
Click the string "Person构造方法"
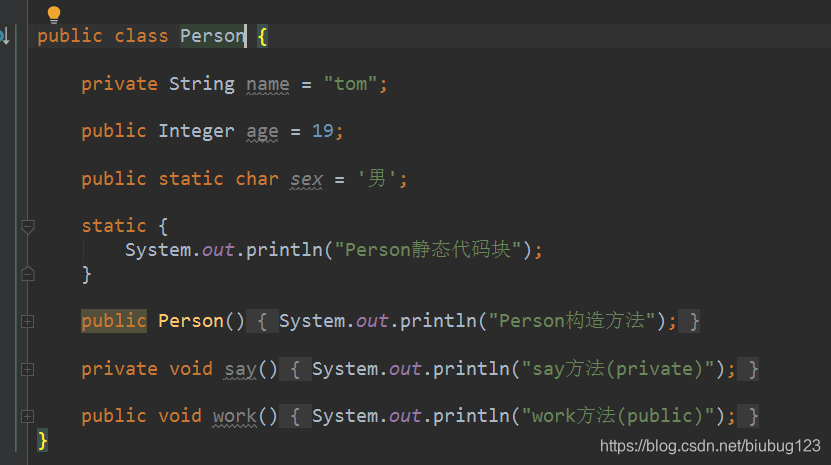(572, 321)
